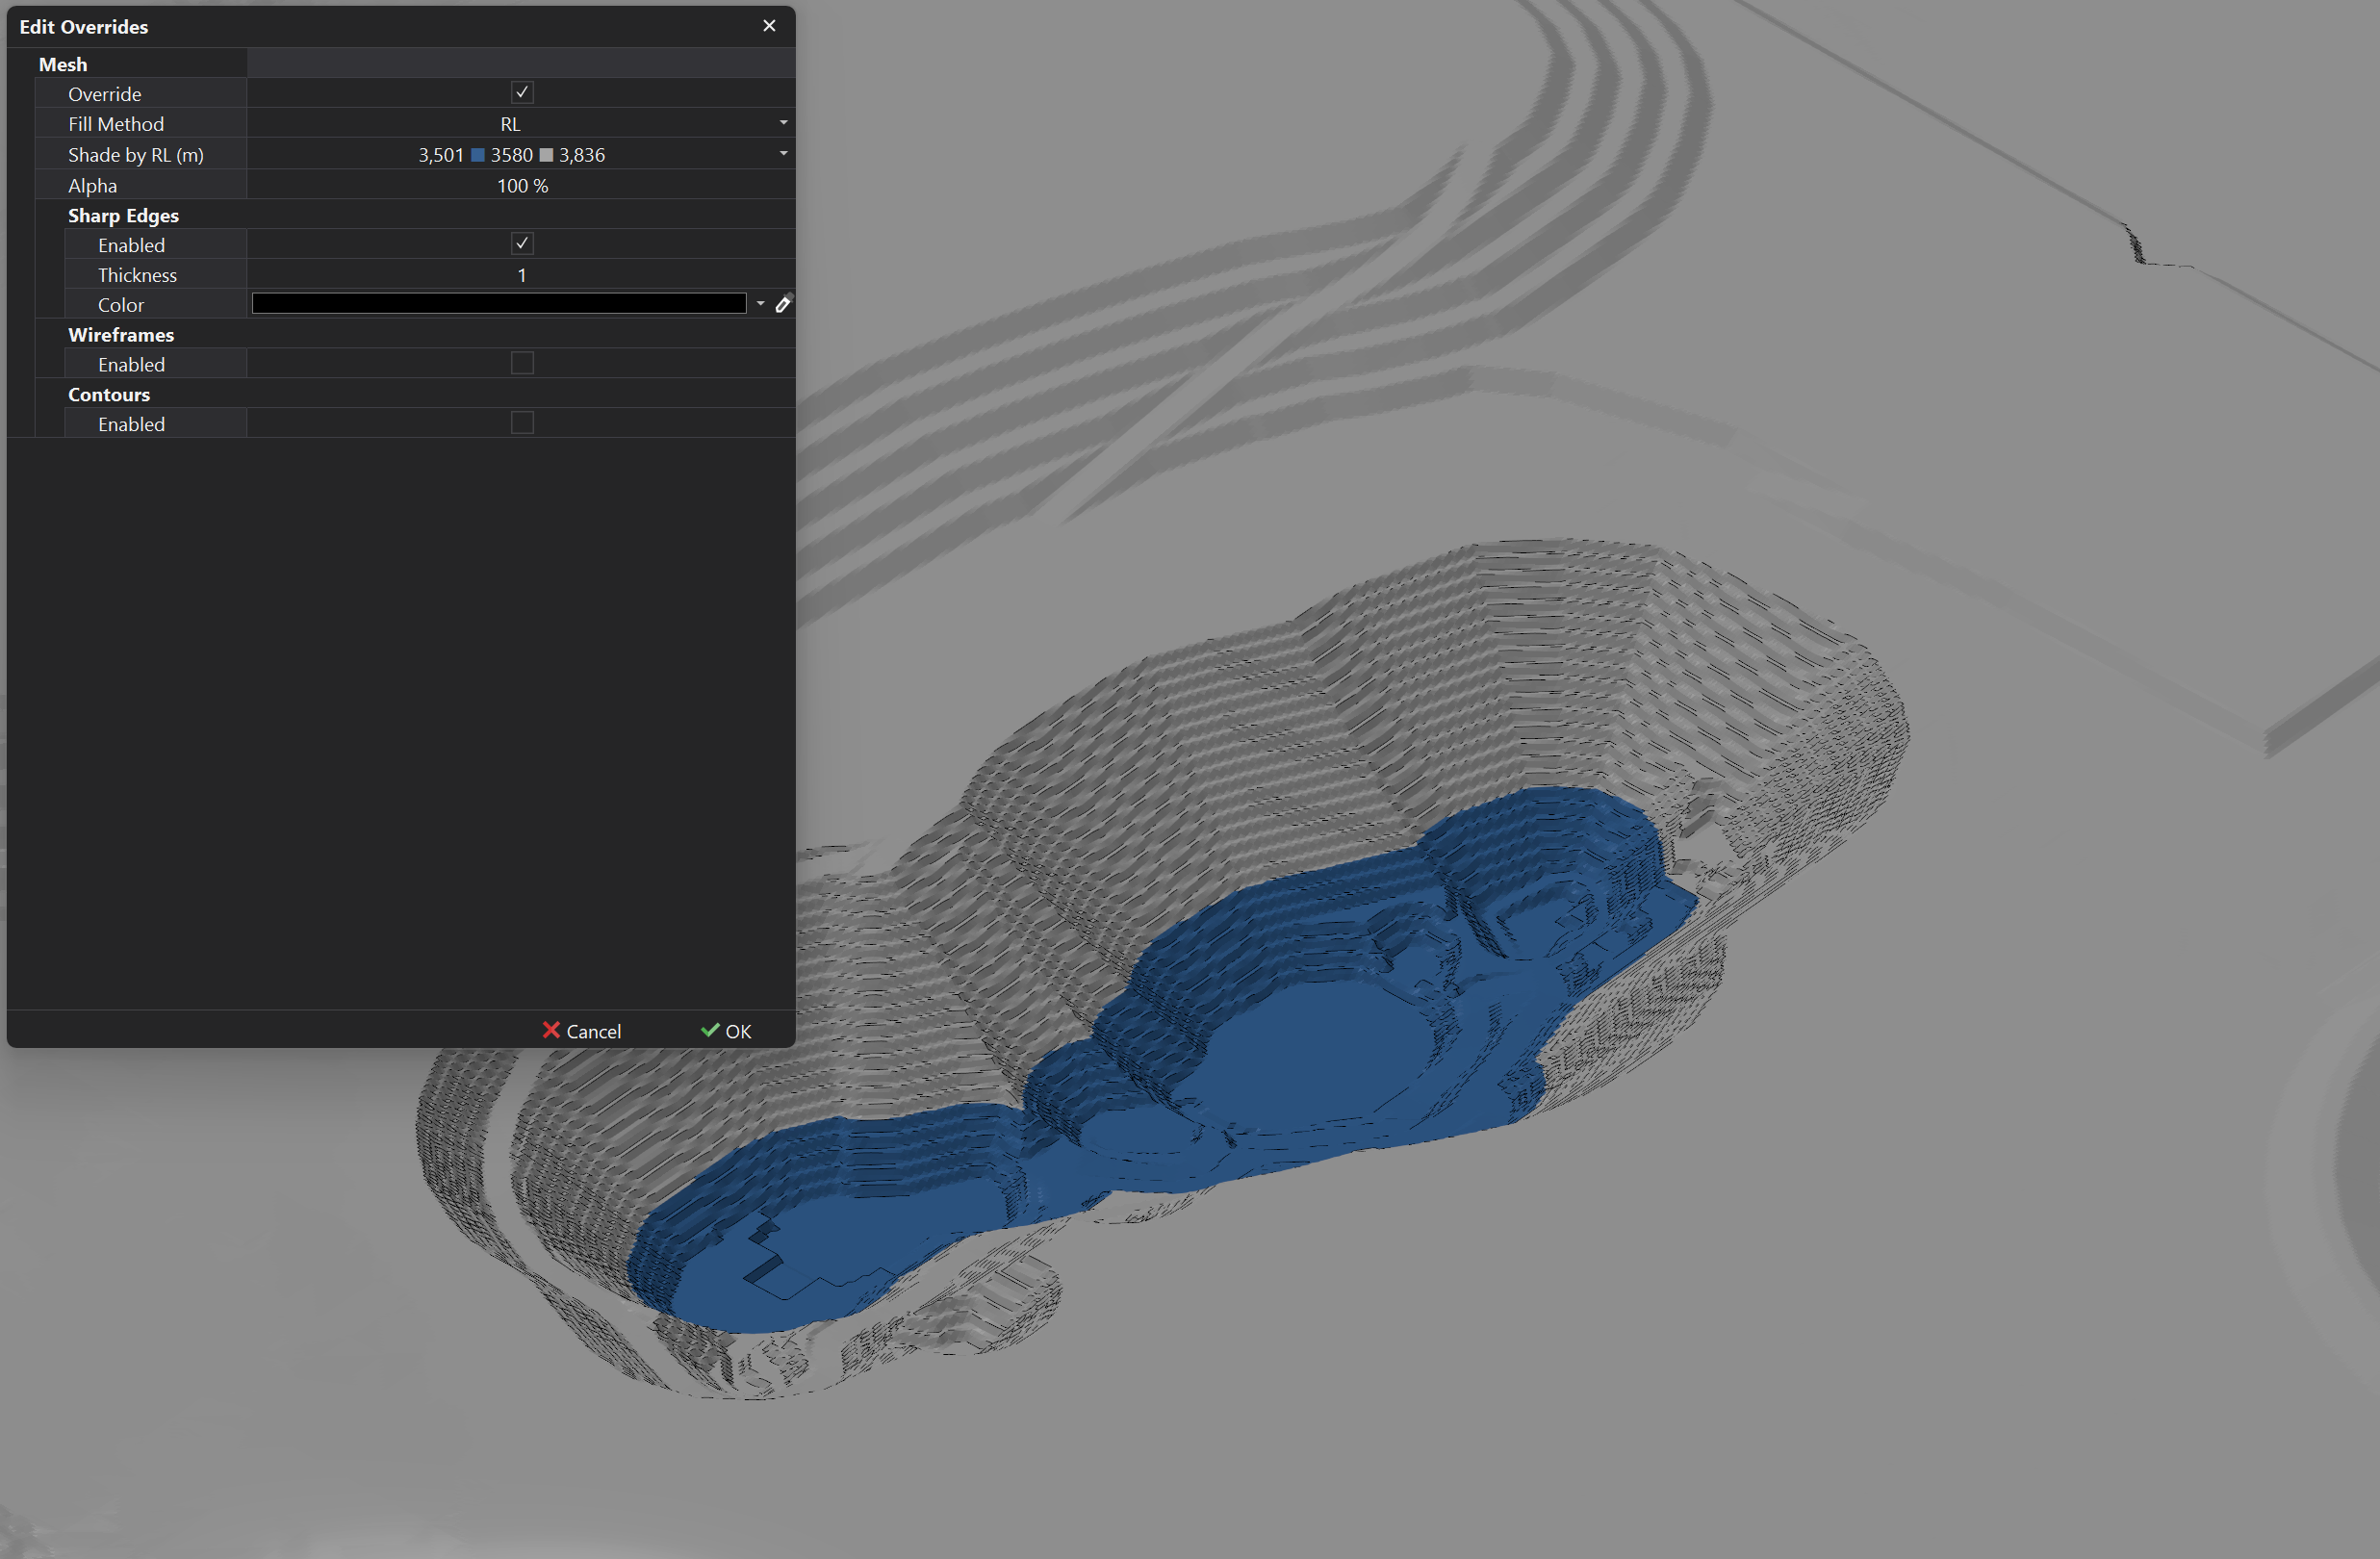Select the Edit Overrides title bar

84,27
